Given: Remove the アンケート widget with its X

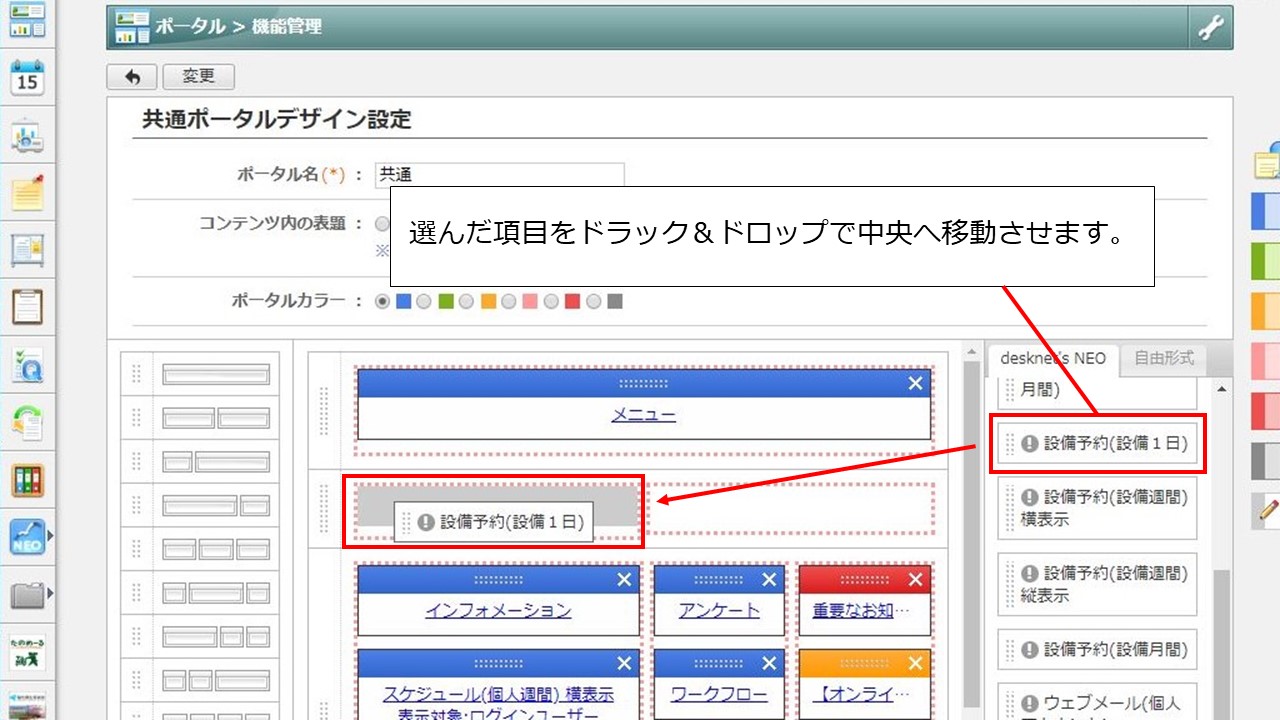Looking at the screenshot, I should 769,580.
